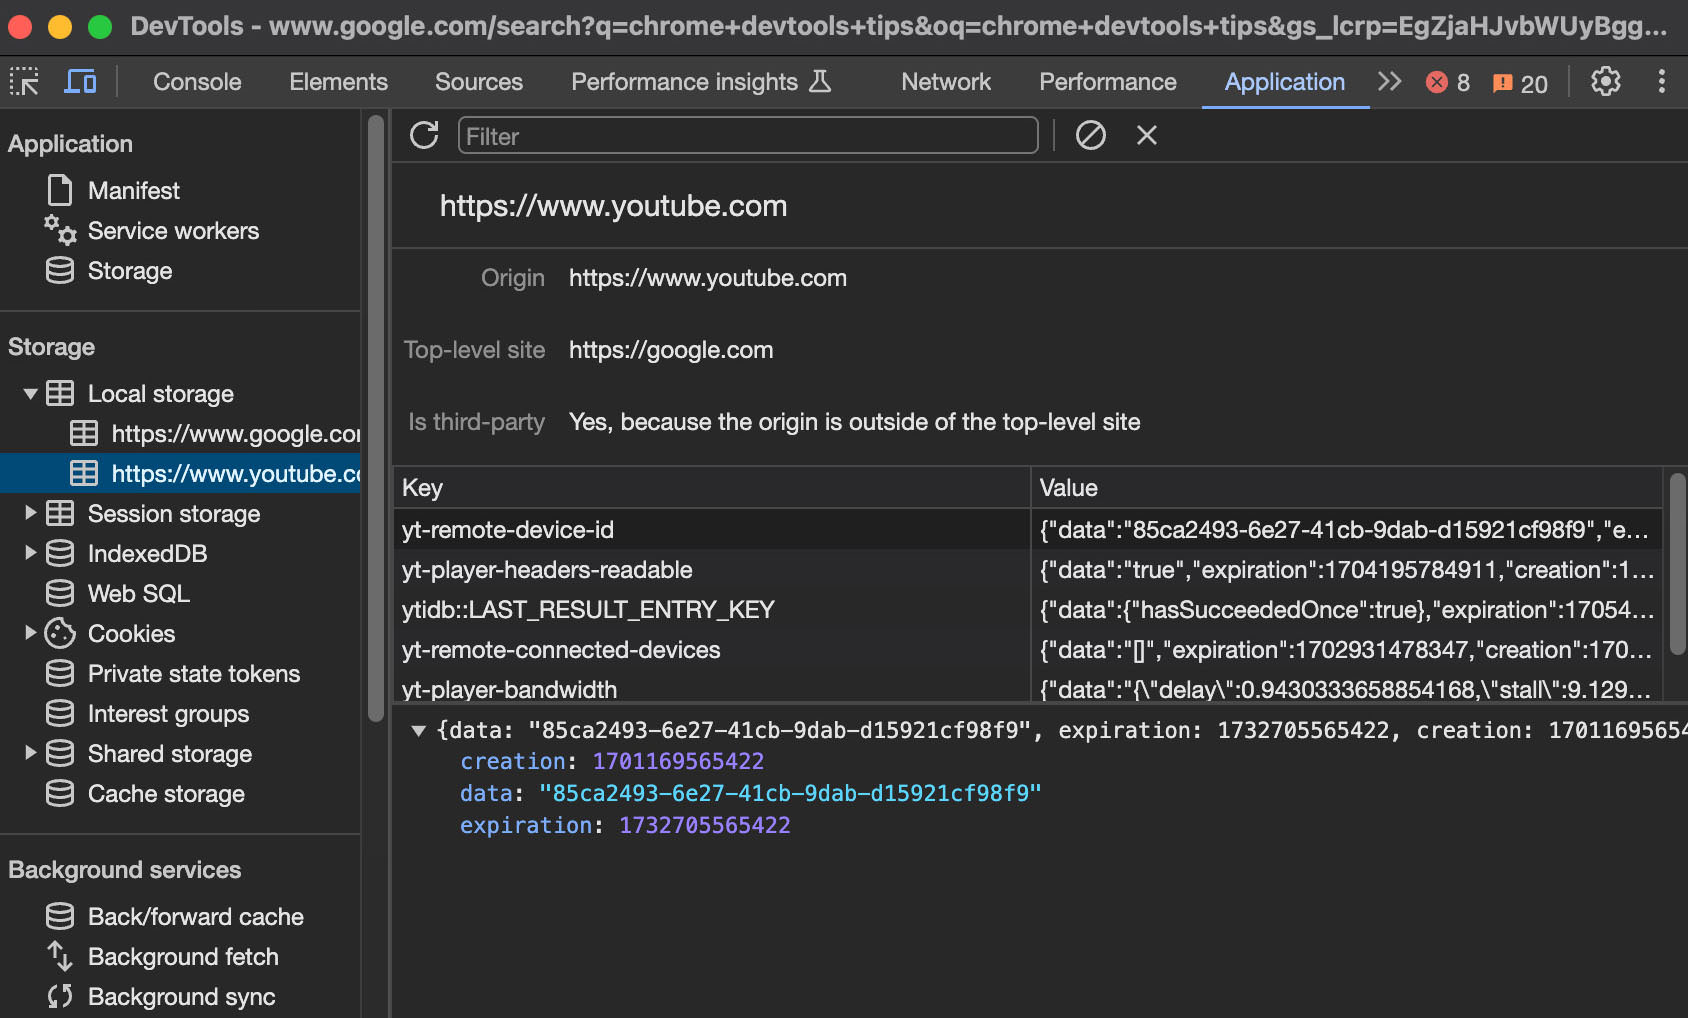The height and width of the screenshot is (1018, 1688).
Task: Select the youtube.com local storage entry
Action: [x=180, y=473]
